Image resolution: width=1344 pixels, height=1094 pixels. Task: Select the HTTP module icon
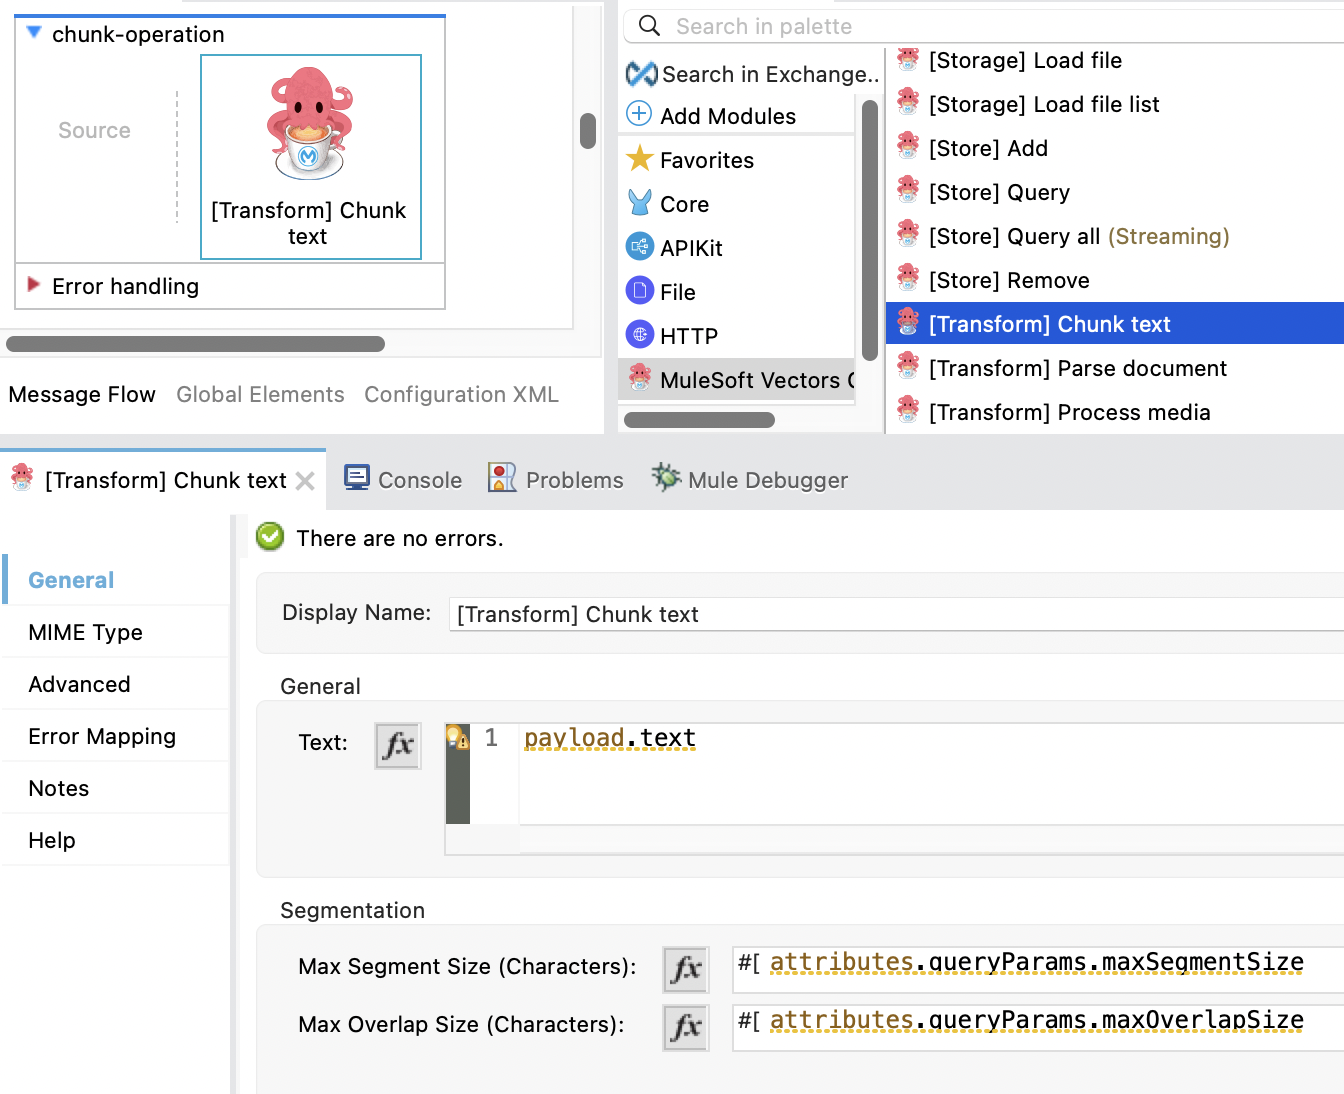tap(639, 334)
